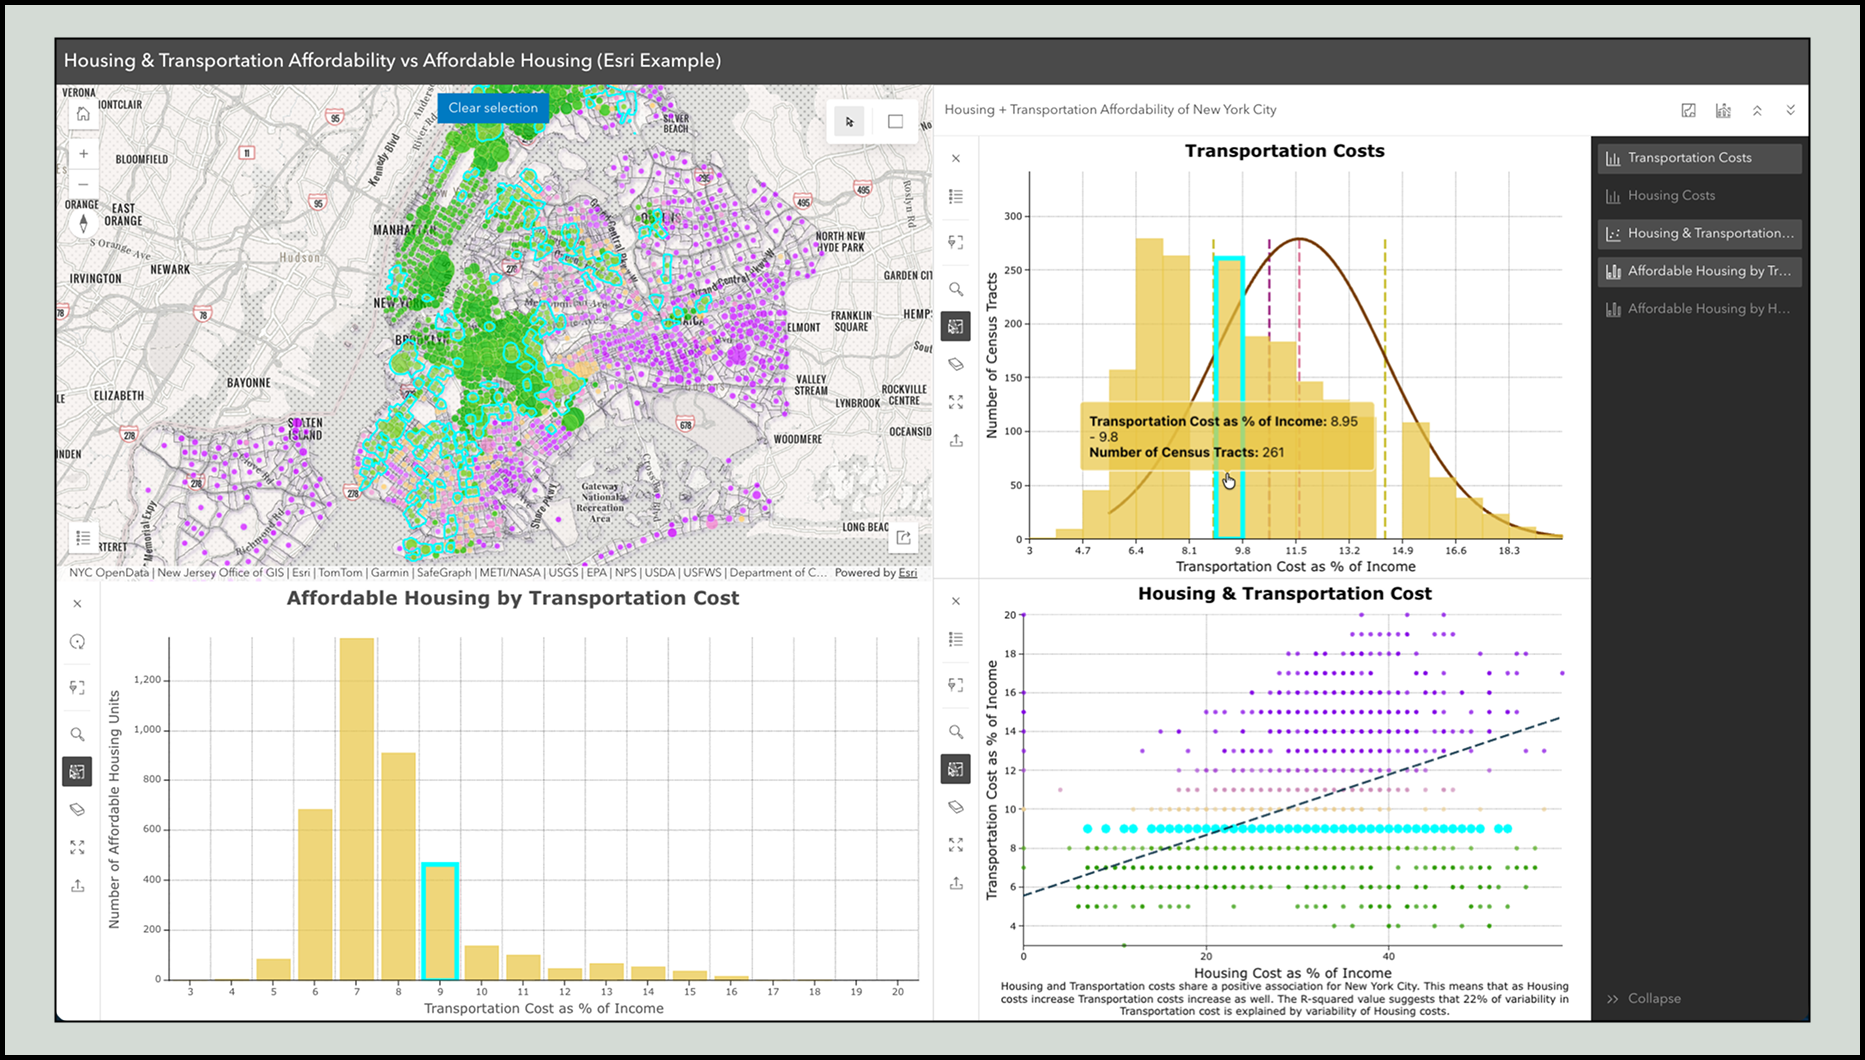This screenshot has height=1060, width=1865.
Task: Collapse all charts using the double chevron down
Action: pos(1790,110)
